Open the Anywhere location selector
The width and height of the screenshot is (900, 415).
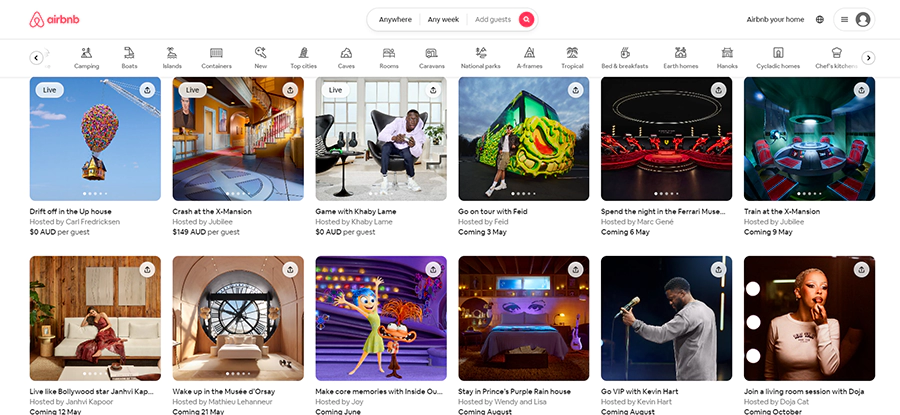(x=395, y=20)
